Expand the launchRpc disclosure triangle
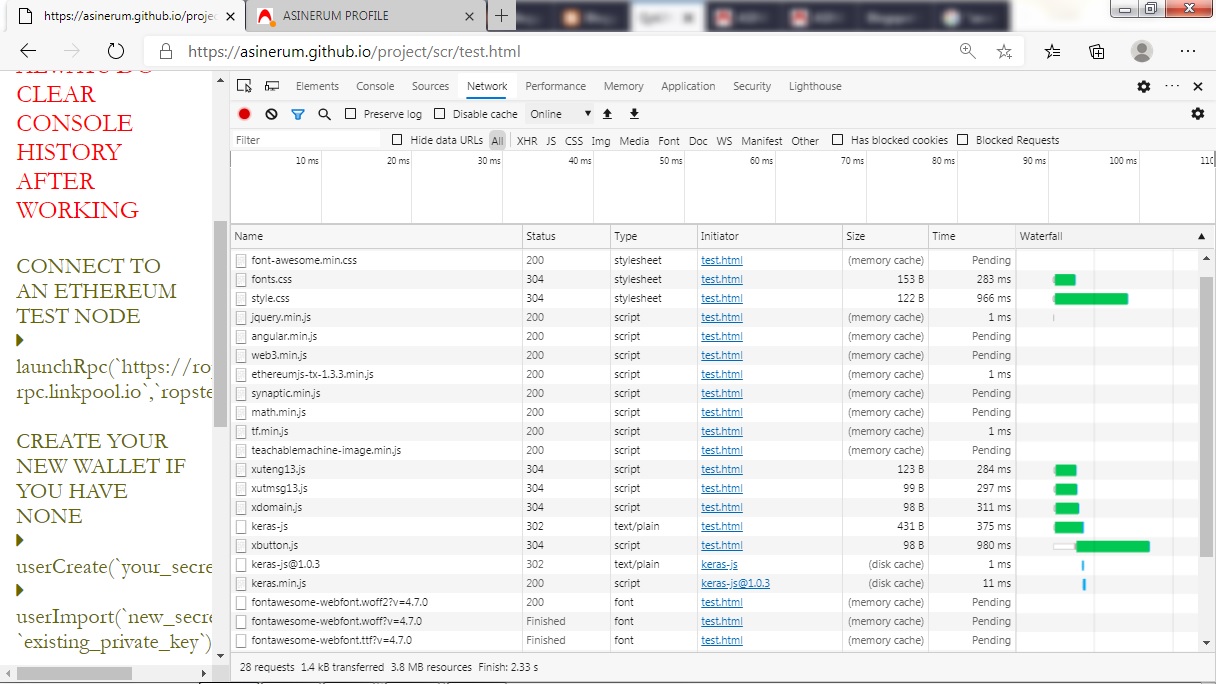This screenshot has height=684, width=1216. [x=20, y=341]
